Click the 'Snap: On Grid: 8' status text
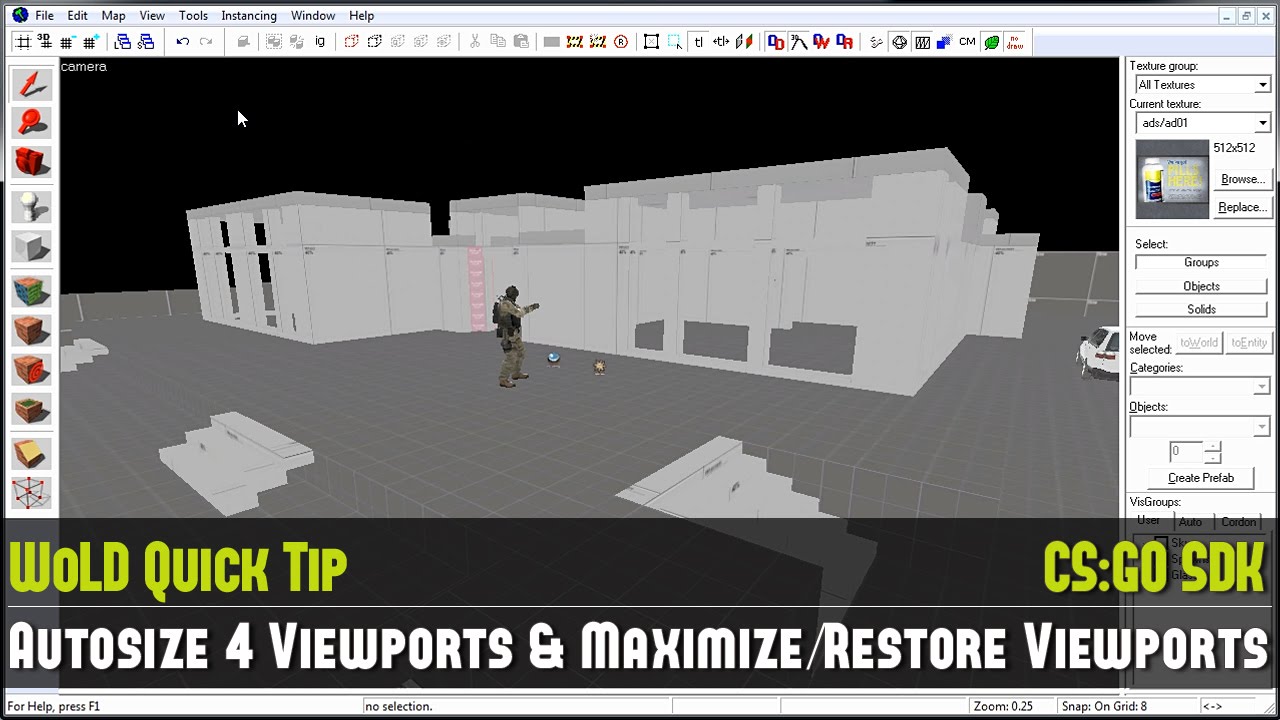1280x720 pixels. tap(1104, 706)
